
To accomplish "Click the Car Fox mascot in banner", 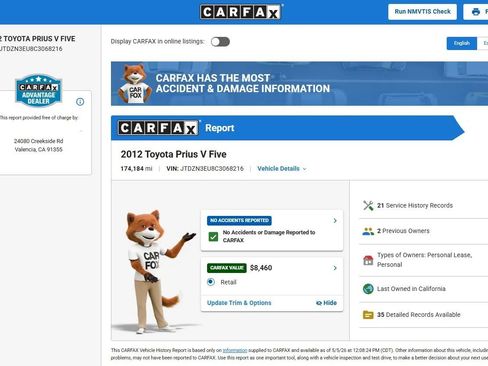I will 135,84.
